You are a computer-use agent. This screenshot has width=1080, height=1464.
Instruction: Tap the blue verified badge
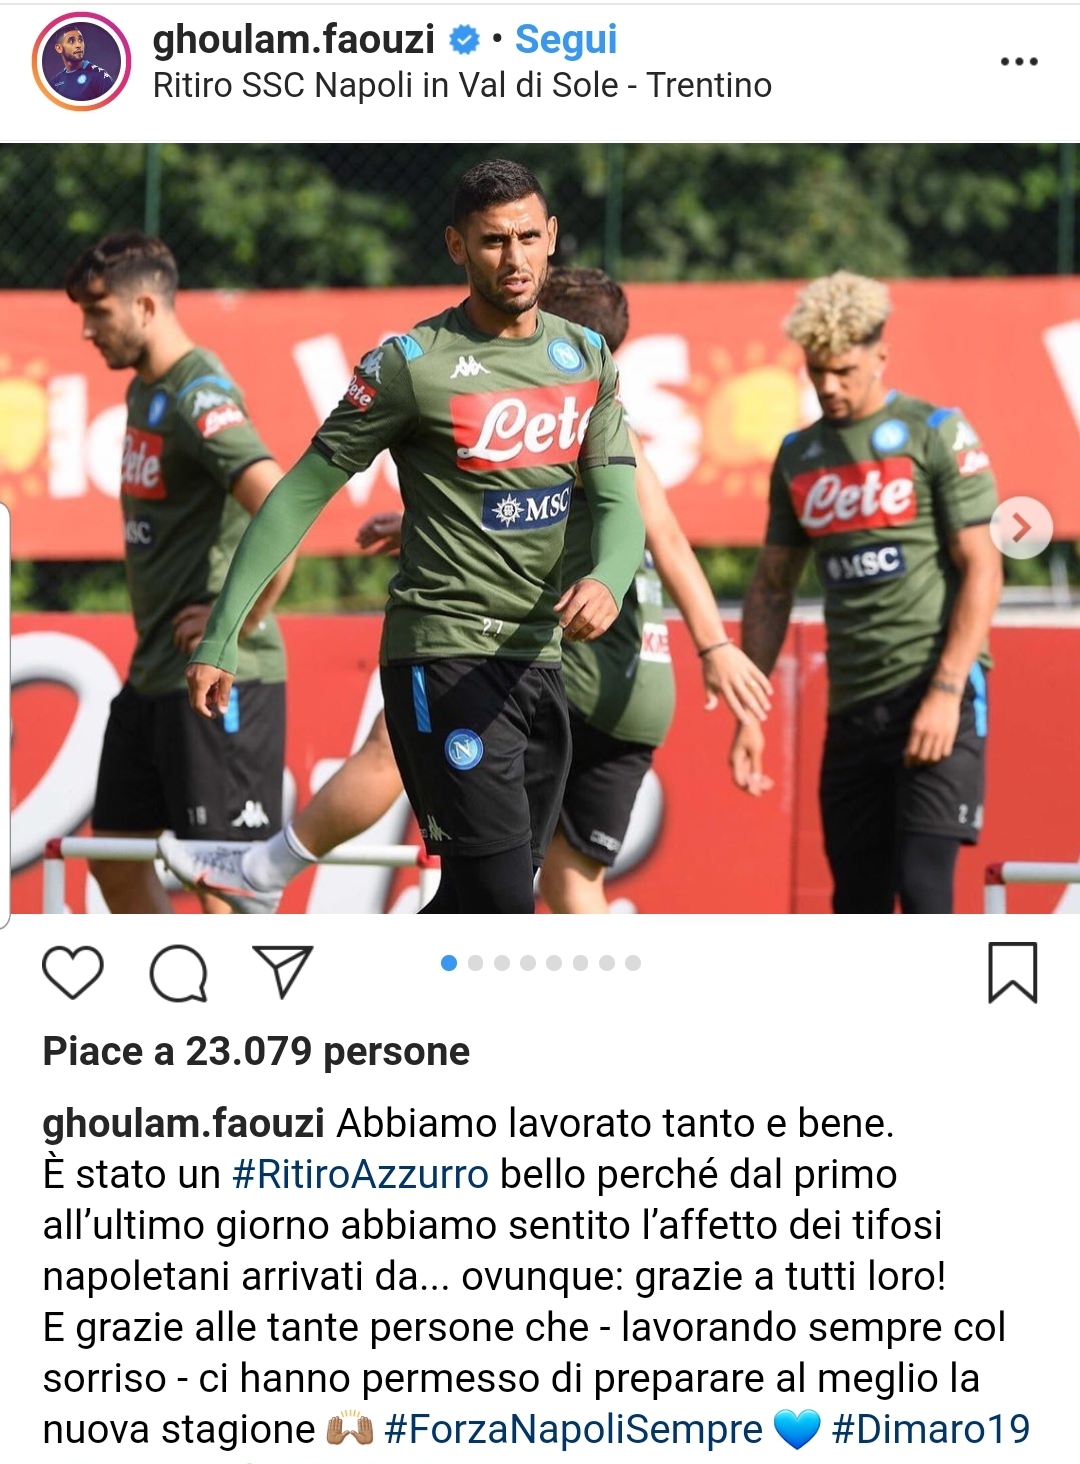(464, 40)
